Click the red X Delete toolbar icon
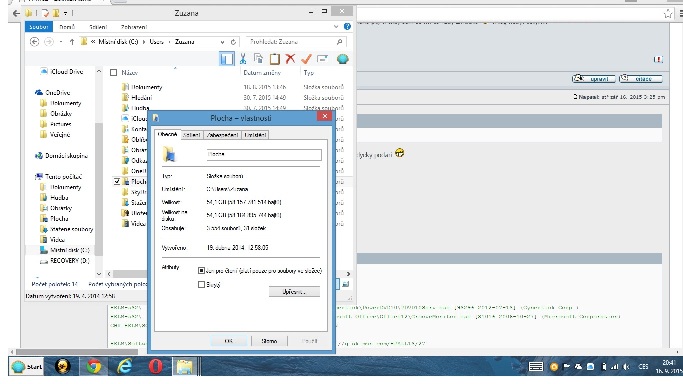The width and height of the screenshot is (683, 384). pos(290,58)
